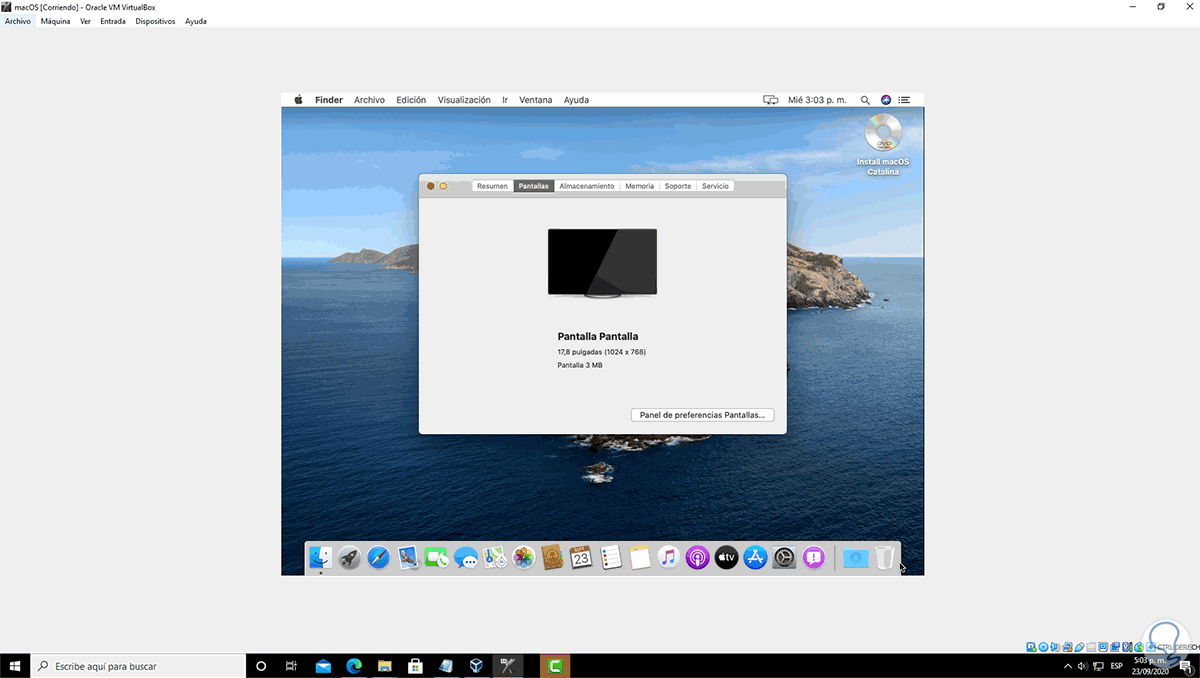Viewport: 1200px width, 678px height.
Task: Open Notification Center list icon
Action: click(904, 100)
